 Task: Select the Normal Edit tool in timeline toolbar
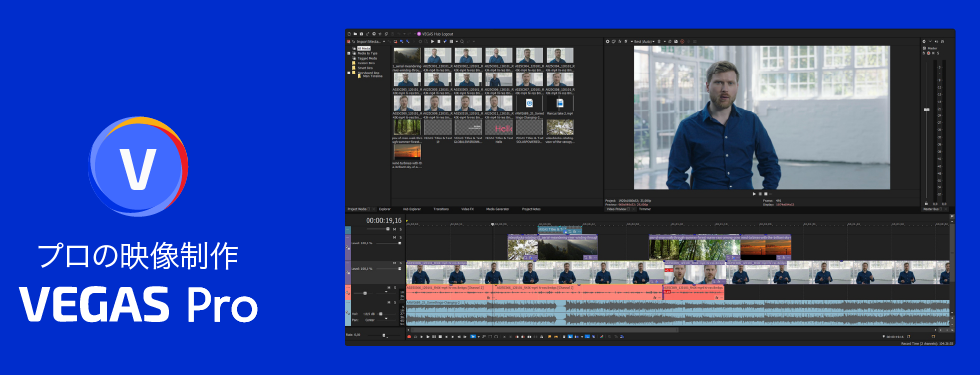tap(473, 337)
